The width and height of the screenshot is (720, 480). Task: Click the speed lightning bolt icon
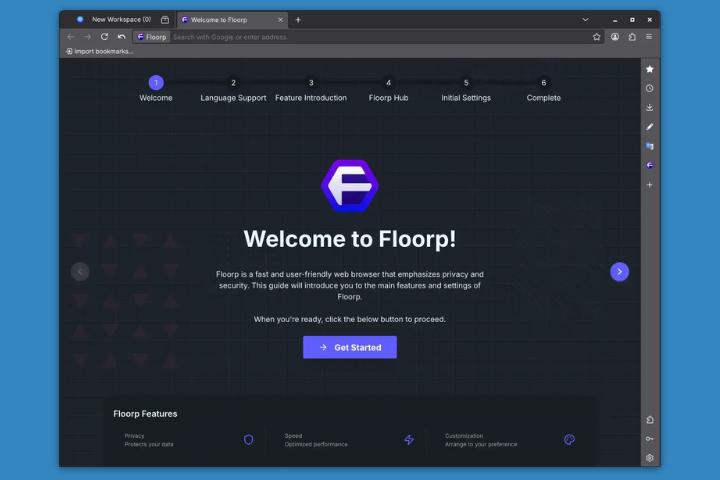pos(409,440)
